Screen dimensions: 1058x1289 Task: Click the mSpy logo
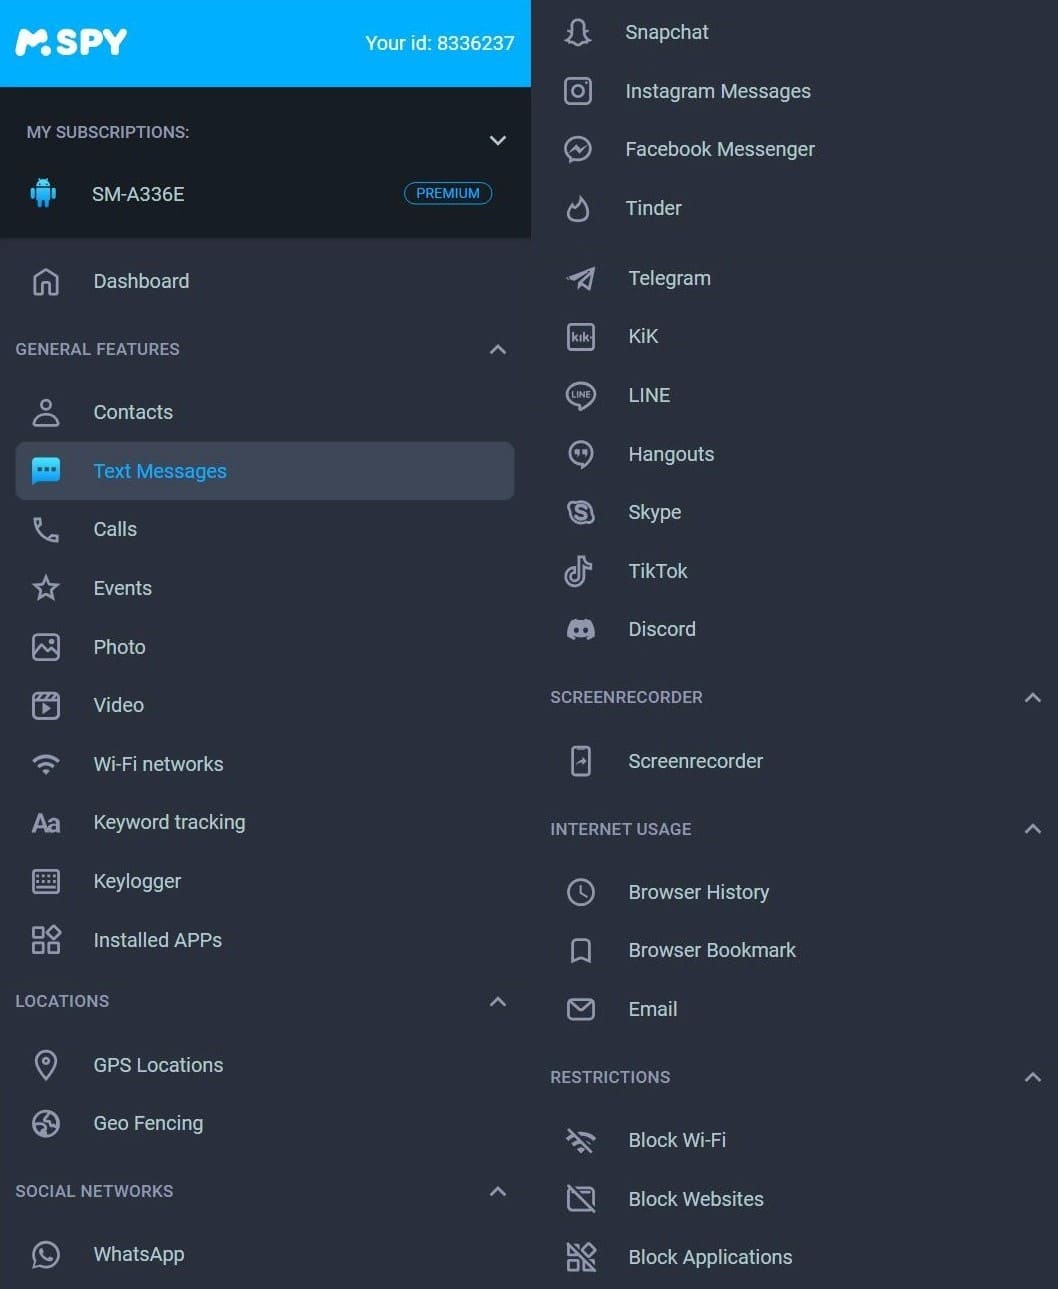coord(71,42)
